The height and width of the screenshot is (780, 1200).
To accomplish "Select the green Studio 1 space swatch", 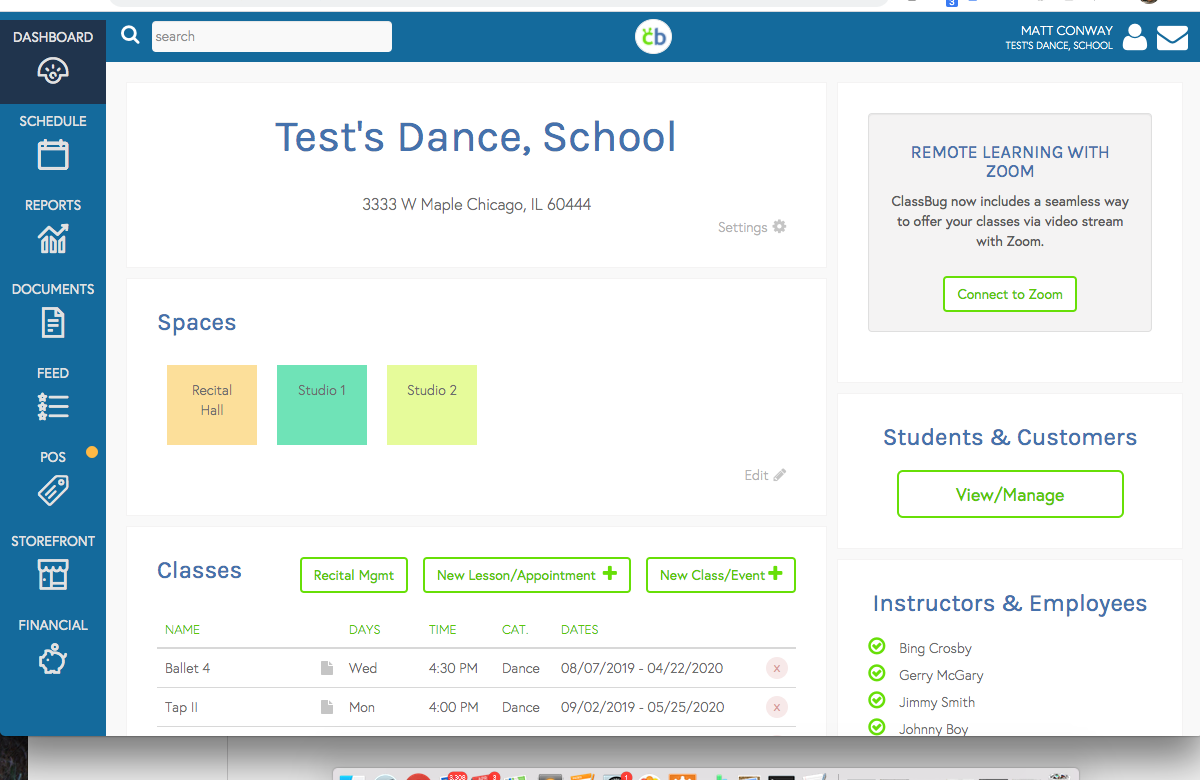I will 322,404.
